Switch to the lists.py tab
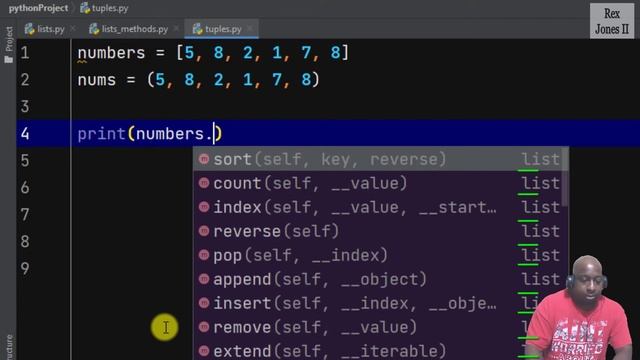This screenshot has width=640, height=360. click(x=44, y=29)
